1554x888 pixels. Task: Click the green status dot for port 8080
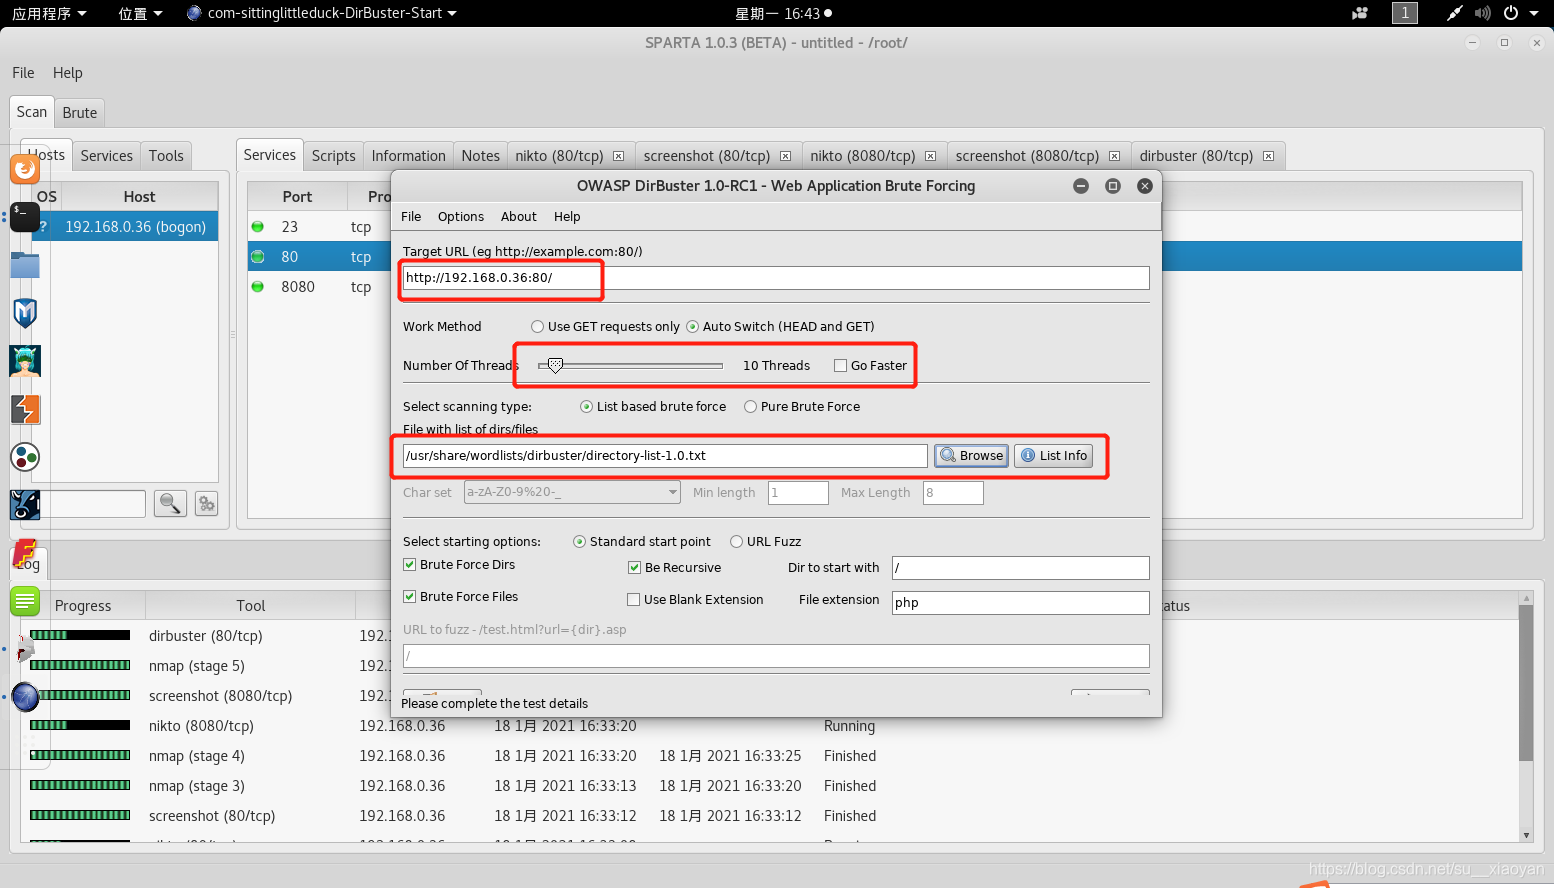(258, 287)
